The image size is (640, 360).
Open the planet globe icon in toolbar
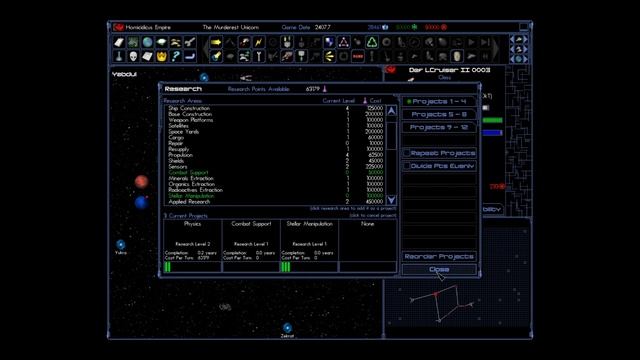(x=147, y=42)
